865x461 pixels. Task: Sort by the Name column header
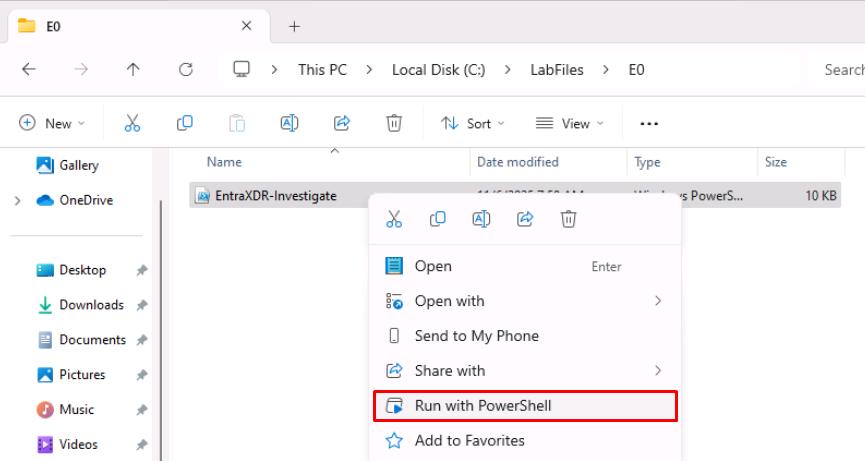224,162
